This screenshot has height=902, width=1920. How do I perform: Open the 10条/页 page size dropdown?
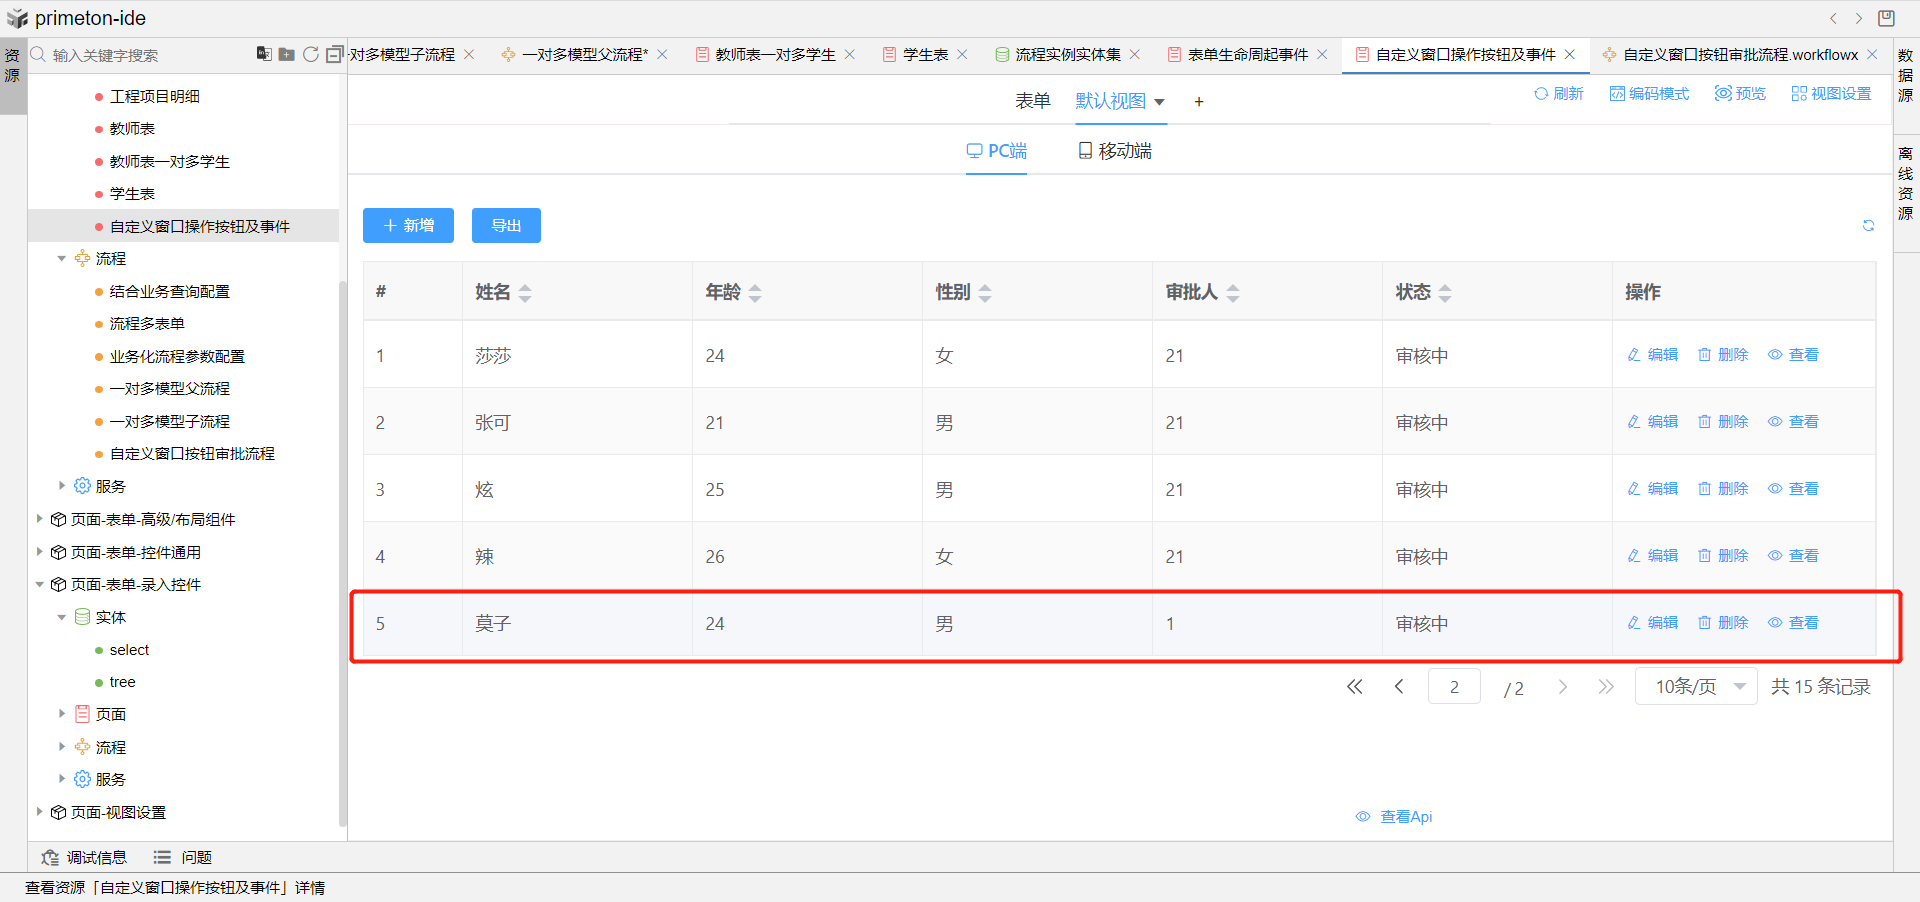pyautogui.click(x=1696, y=687)
